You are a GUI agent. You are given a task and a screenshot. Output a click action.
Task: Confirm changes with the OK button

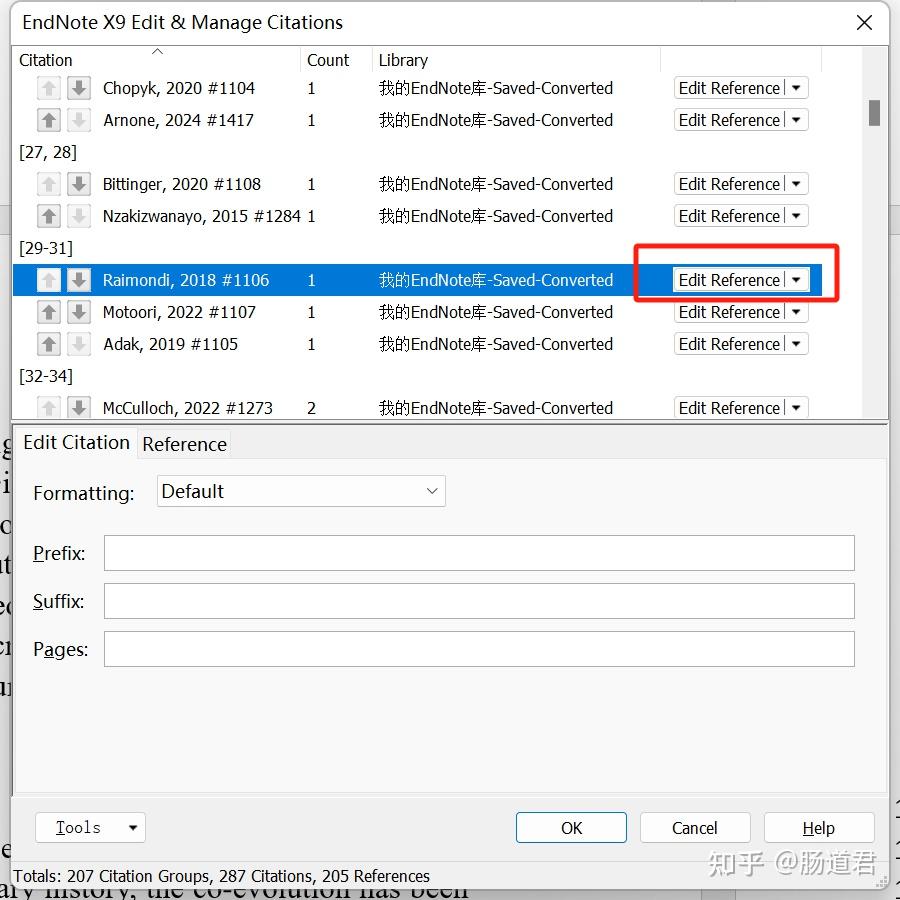[571, 828]
